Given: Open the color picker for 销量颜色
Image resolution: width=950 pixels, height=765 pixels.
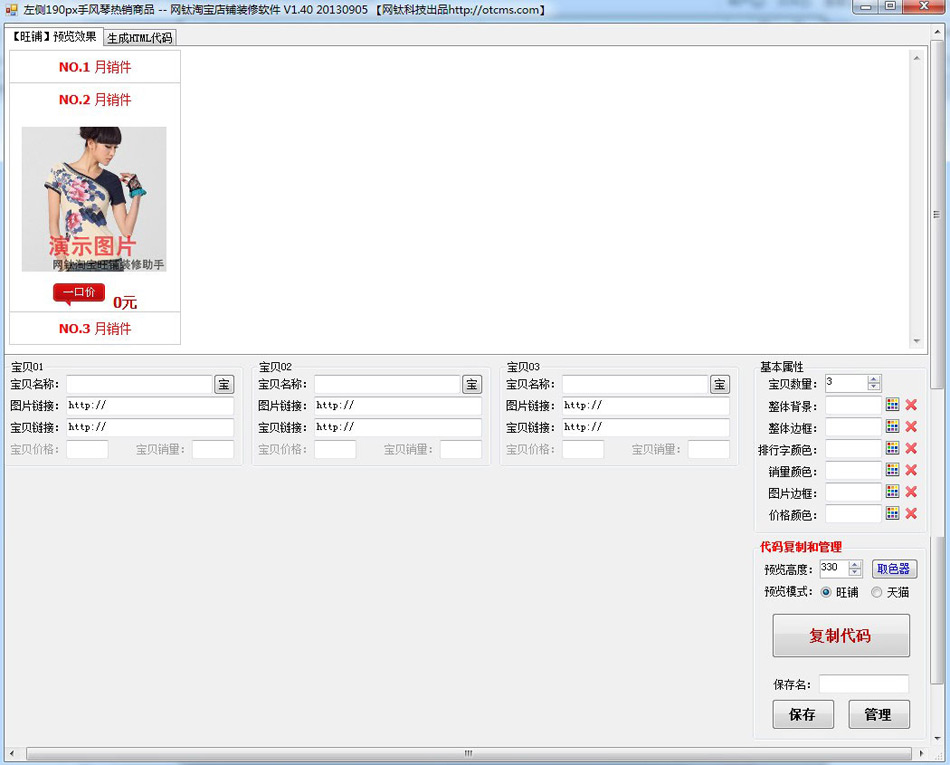Looking at the screenshot, I should click(890, 470).
